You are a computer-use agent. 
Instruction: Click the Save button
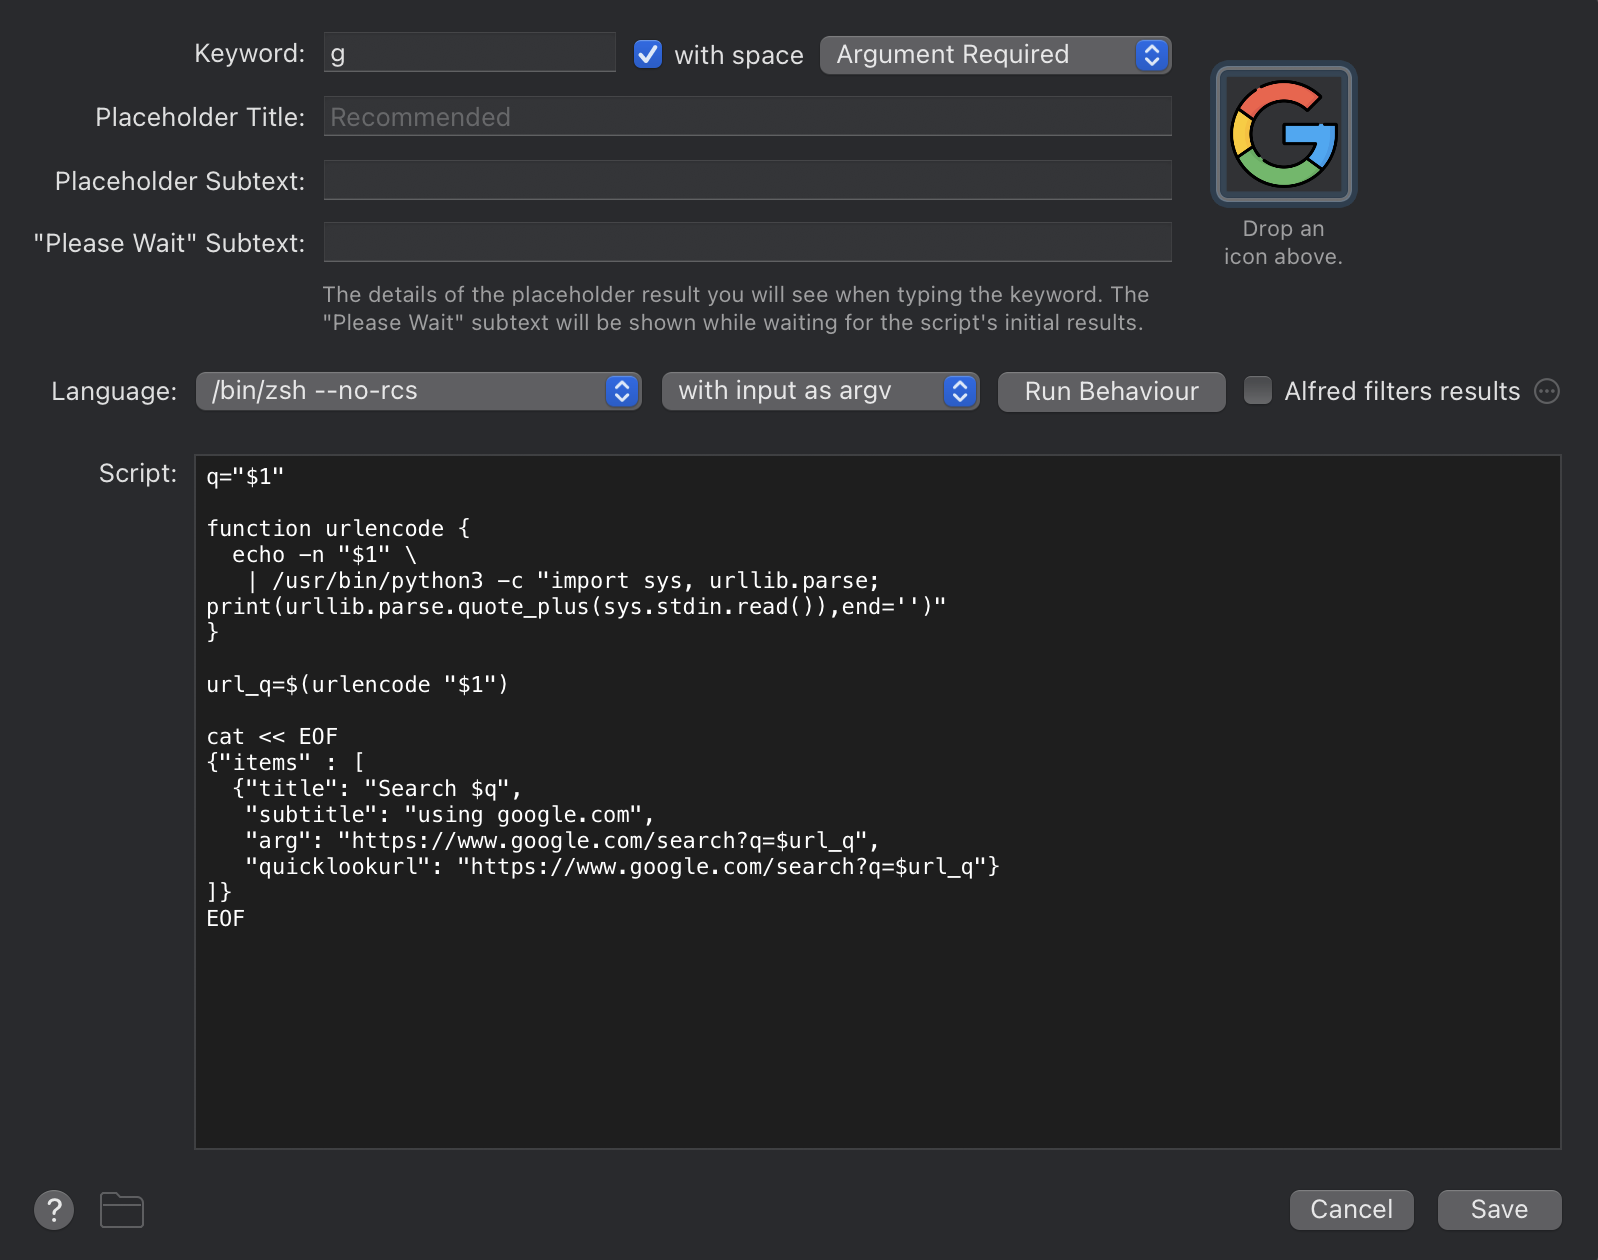point(1499,1210)
